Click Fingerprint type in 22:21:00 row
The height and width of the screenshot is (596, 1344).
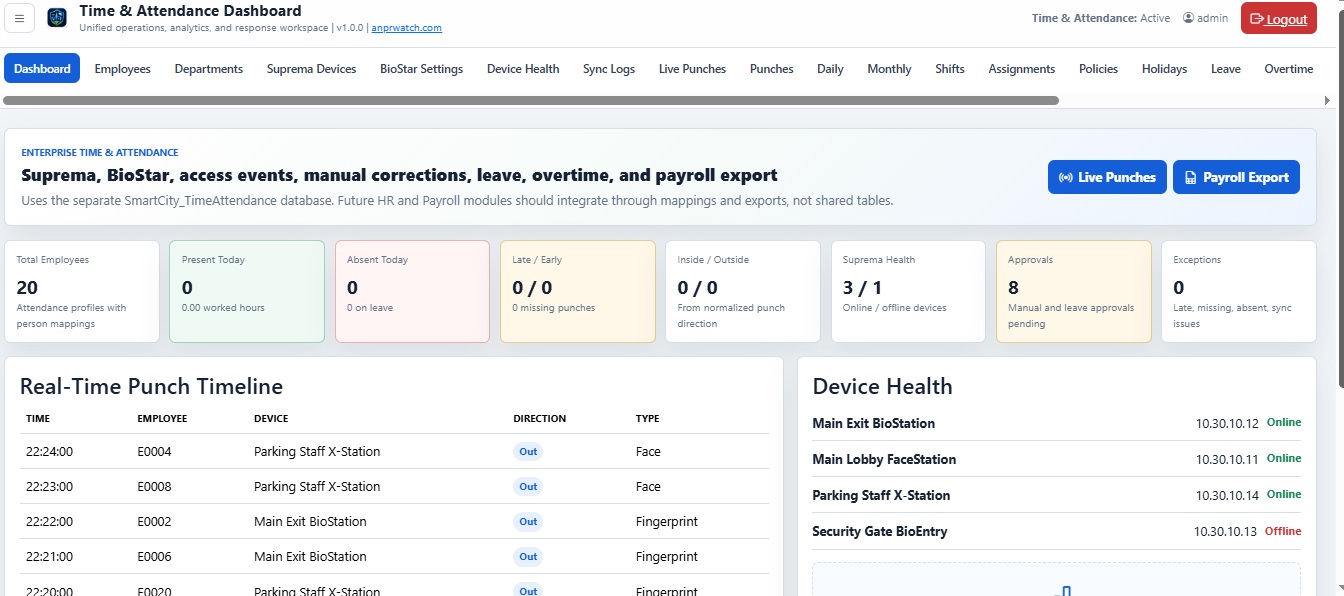(666, 557)
